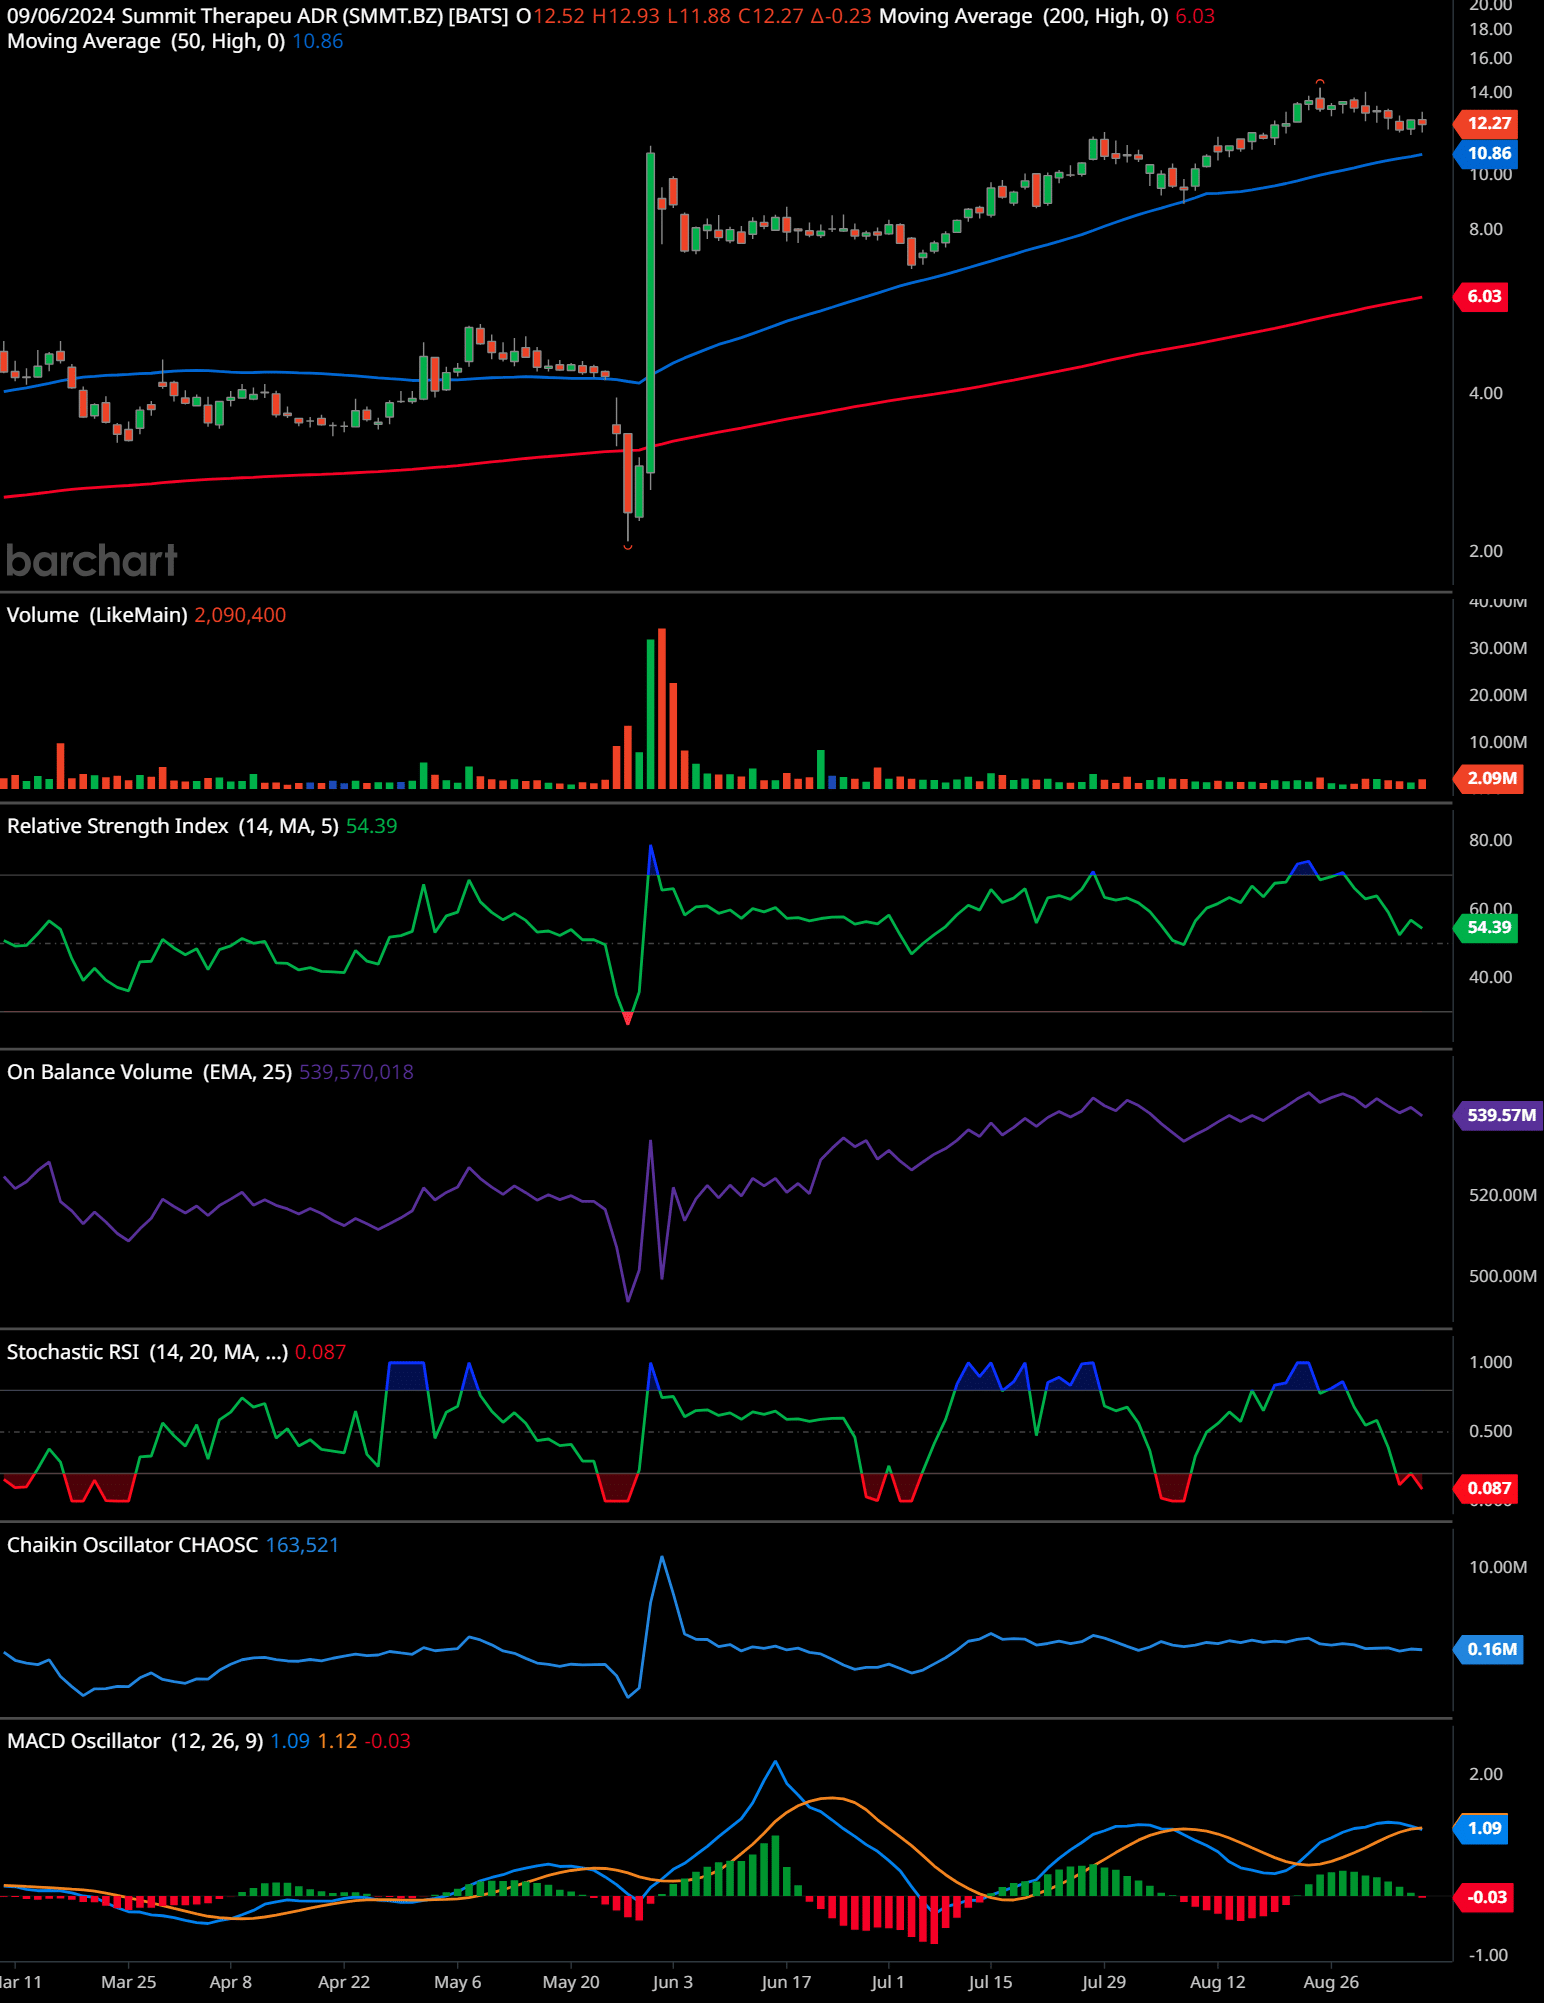Click the 10.00M Chaikin axis label
The height and width of the screenshot is (2003, 1544).
point(1498,1567)
